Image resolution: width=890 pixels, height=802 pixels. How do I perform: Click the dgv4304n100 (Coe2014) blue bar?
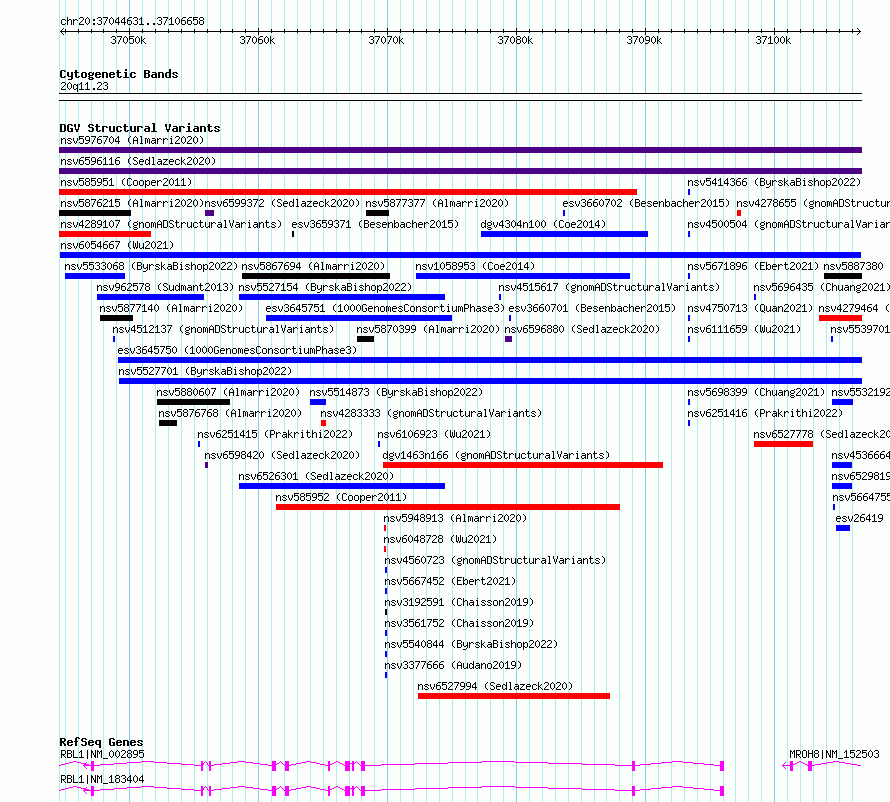click(564, 234)
